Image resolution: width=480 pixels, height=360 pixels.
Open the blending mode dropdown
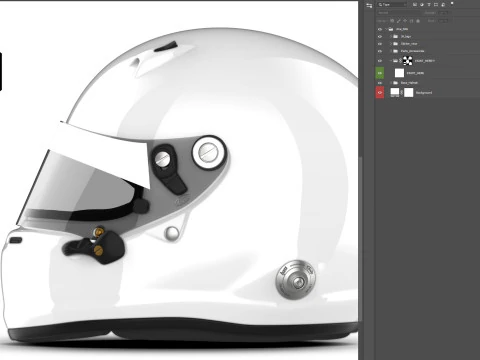point(398,13)
